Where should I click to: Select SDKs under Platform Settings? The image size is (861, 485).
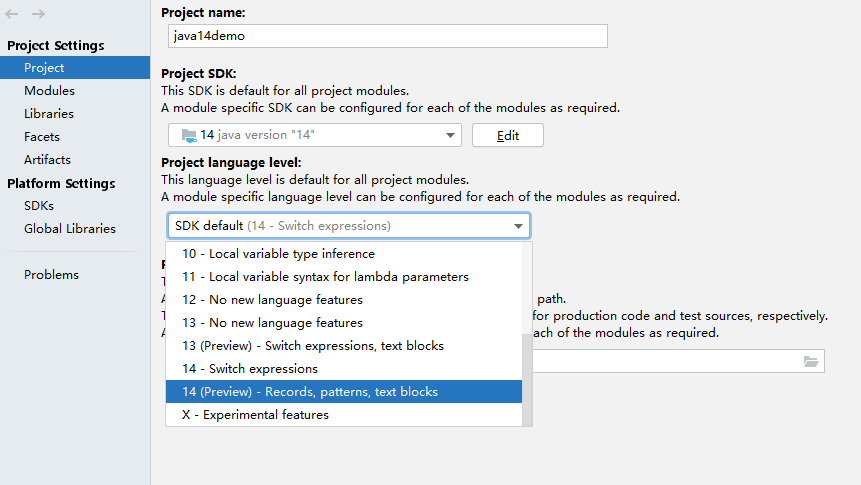click(x=39, y=206)
